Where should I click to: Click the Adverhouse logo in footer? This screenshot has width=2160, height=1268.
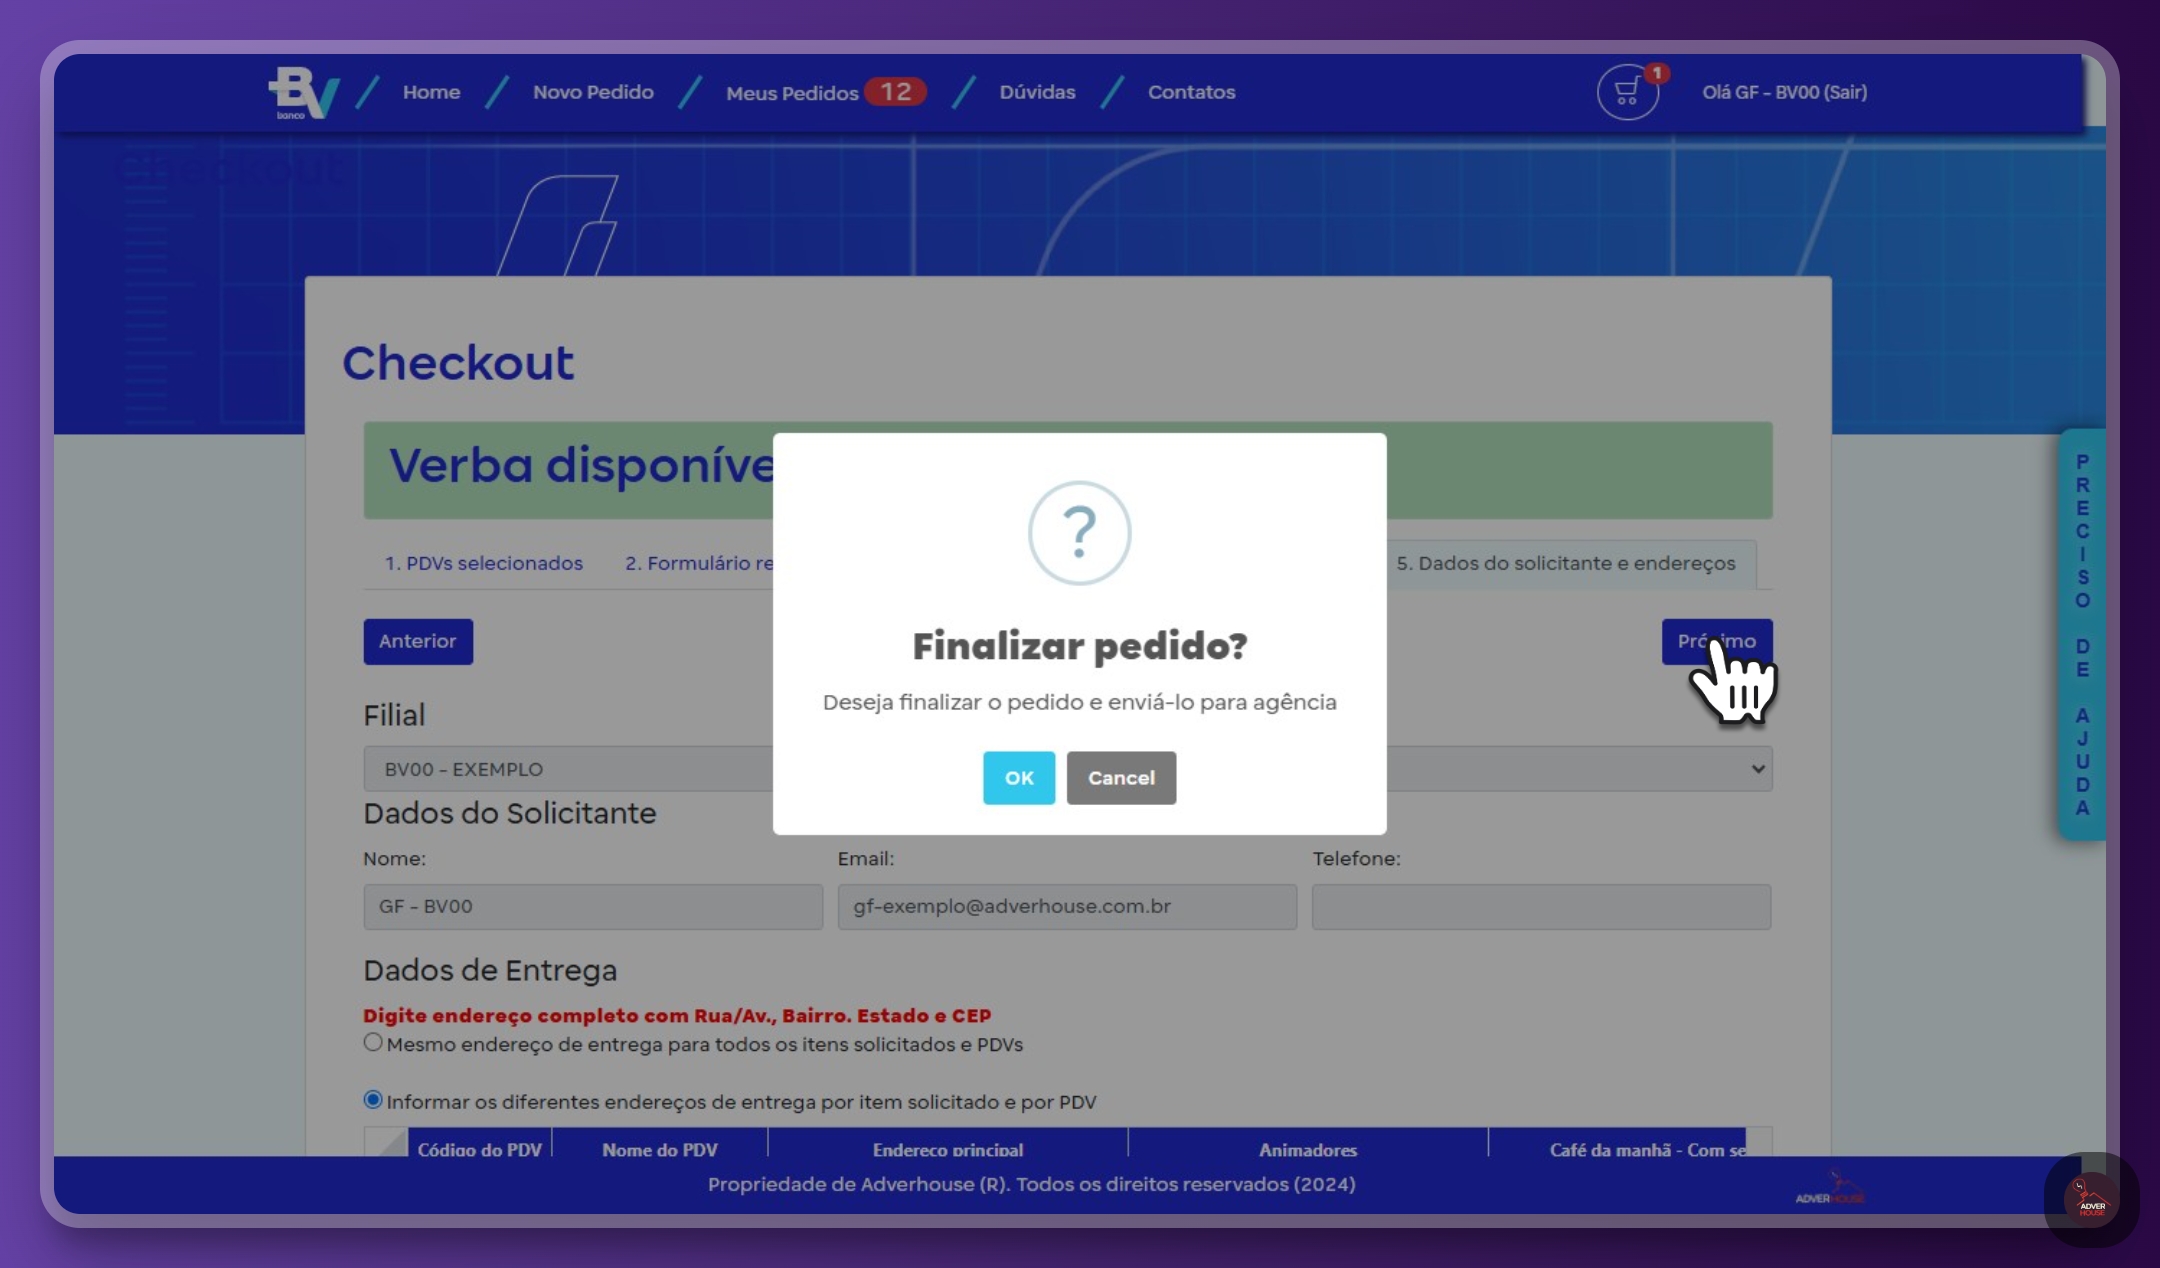pyautogui.click(x=1830, y=1189)
